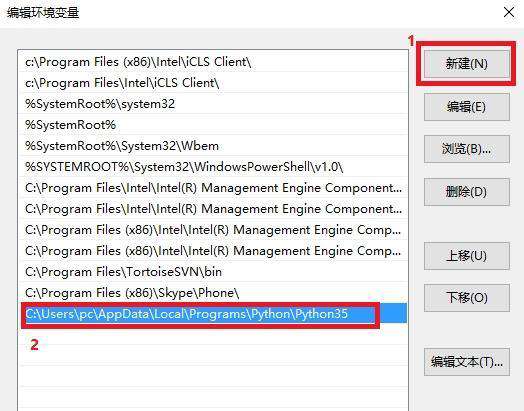Move entry up with 上移(U)
This screenshot has width=524, height=411.
[x=467, y=256]
